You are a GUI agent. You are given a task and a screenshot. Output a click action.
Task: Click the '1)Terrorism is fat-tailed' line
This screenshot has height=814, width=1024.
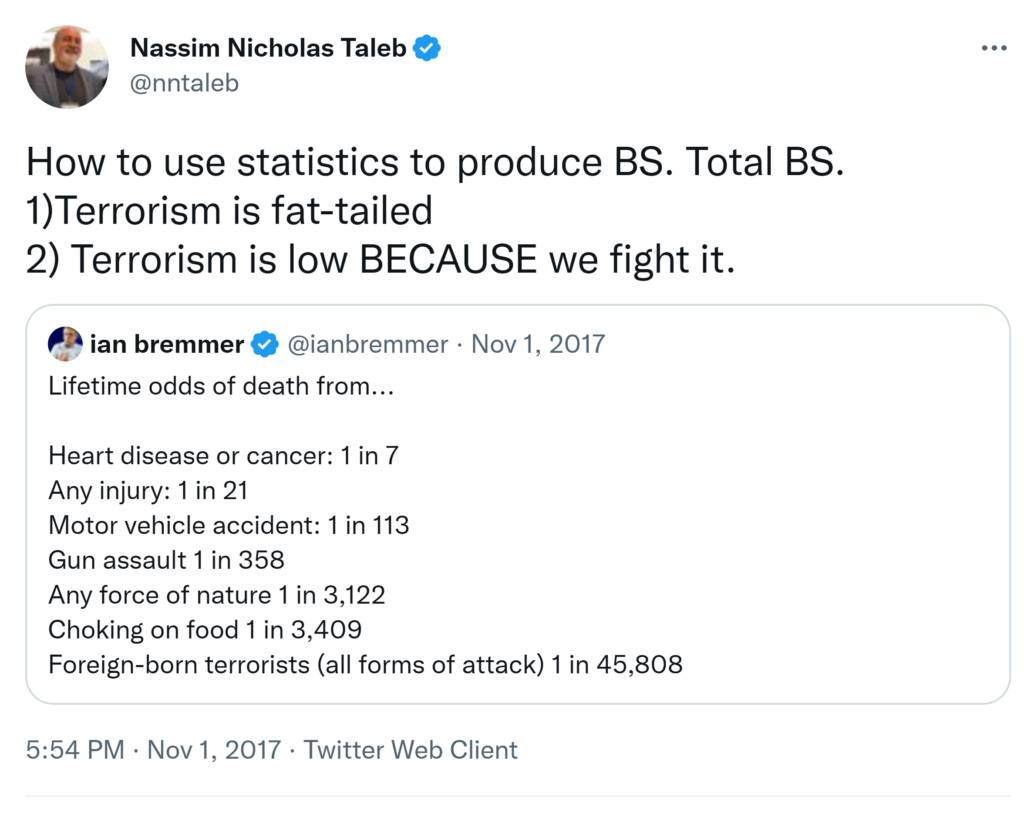pyautogui.click(x=229, y=211)
